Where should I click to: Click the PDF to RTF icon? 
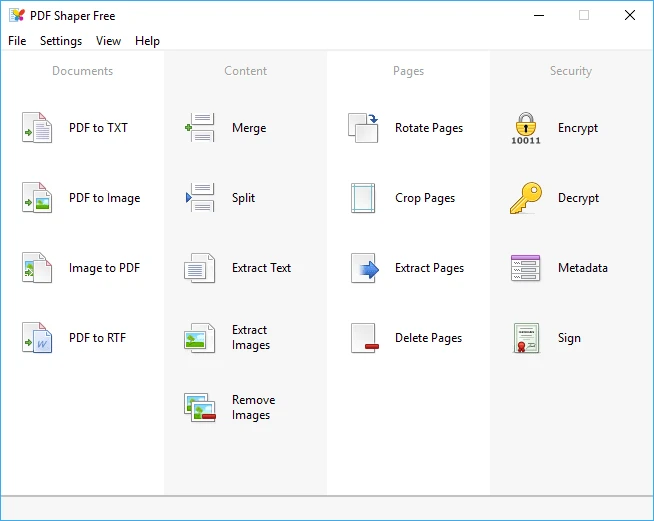(x=37, y=338)
